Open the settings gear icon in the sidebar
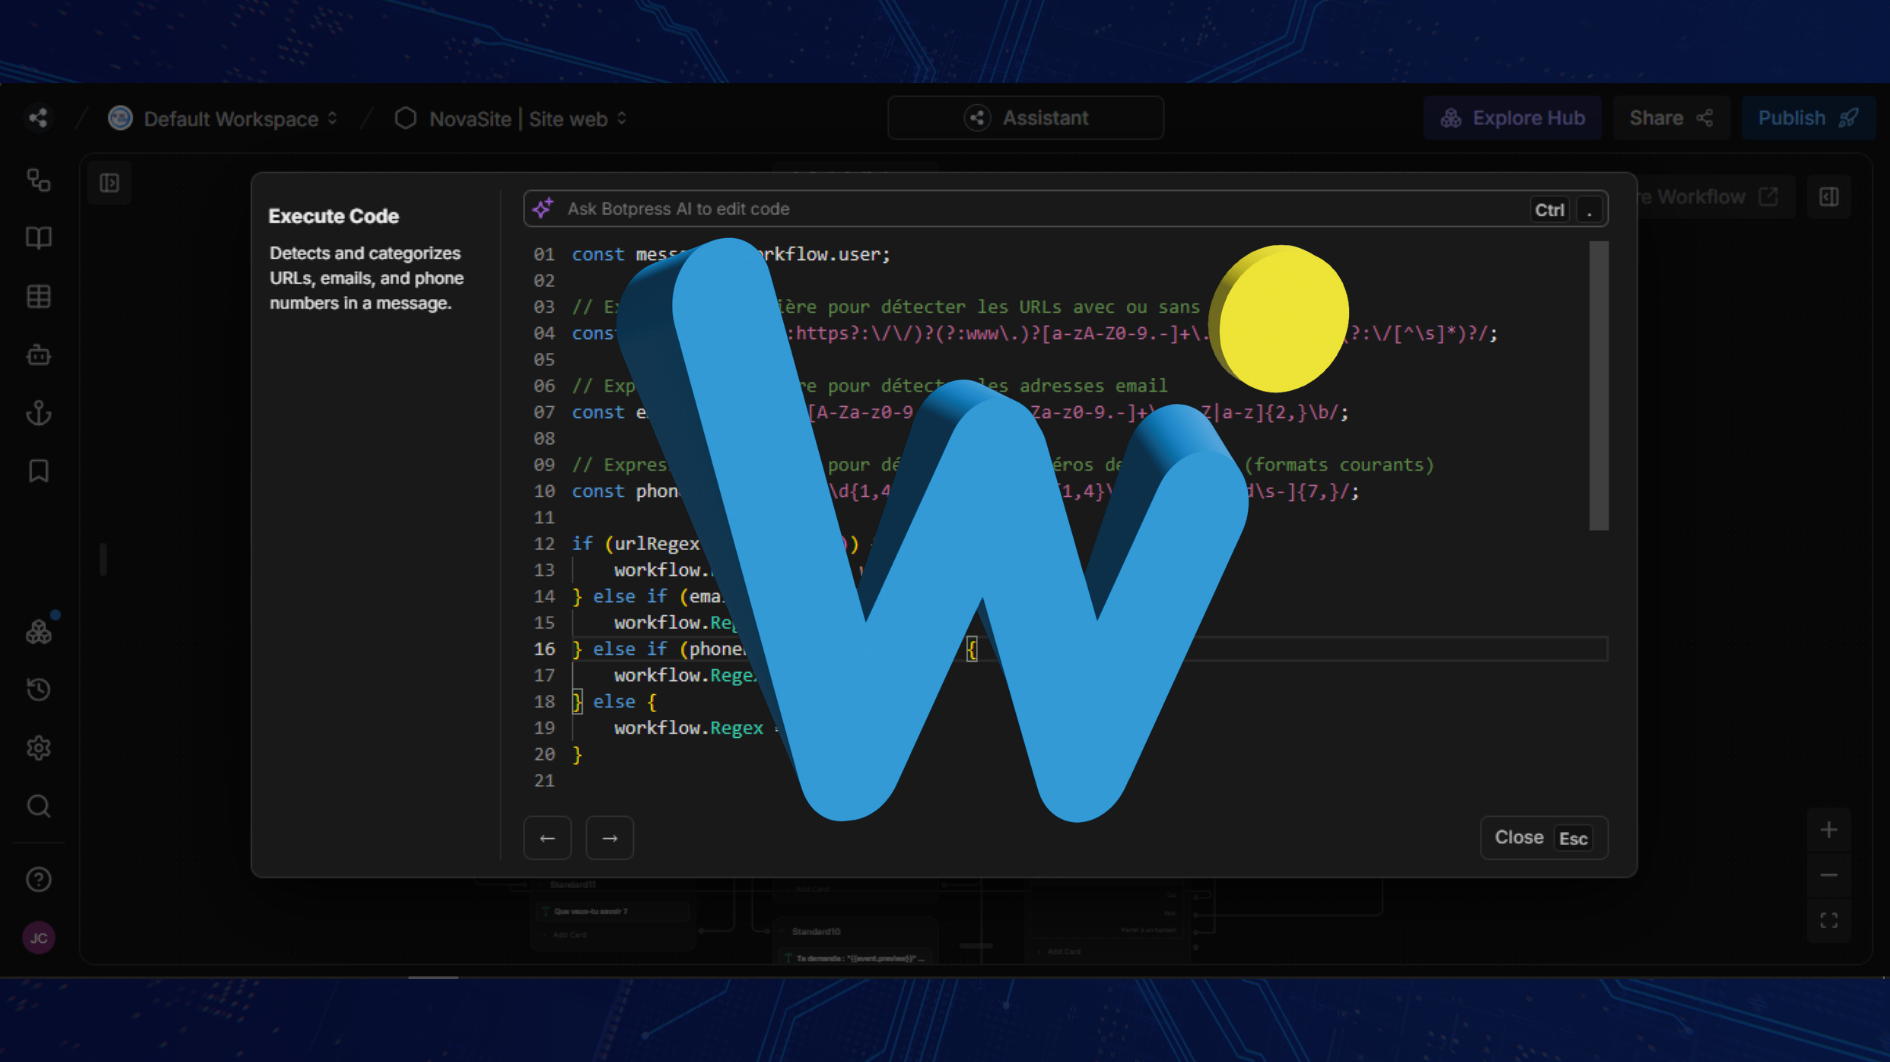Screen dimensions: 1890x1062 38,748
